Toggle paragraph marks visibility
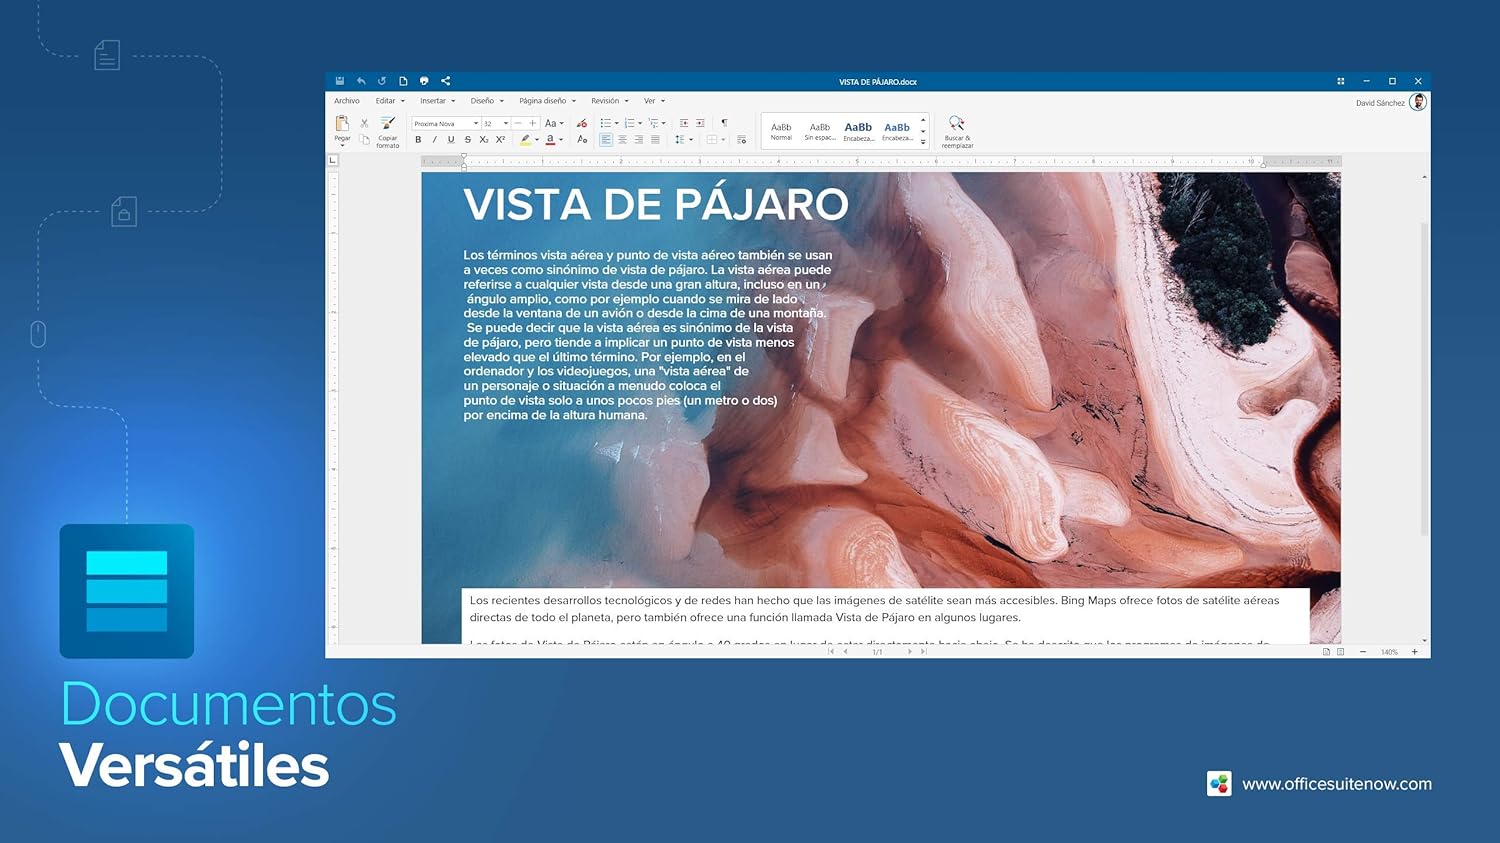The image size is (1500, 843). [x=724, y=123]
